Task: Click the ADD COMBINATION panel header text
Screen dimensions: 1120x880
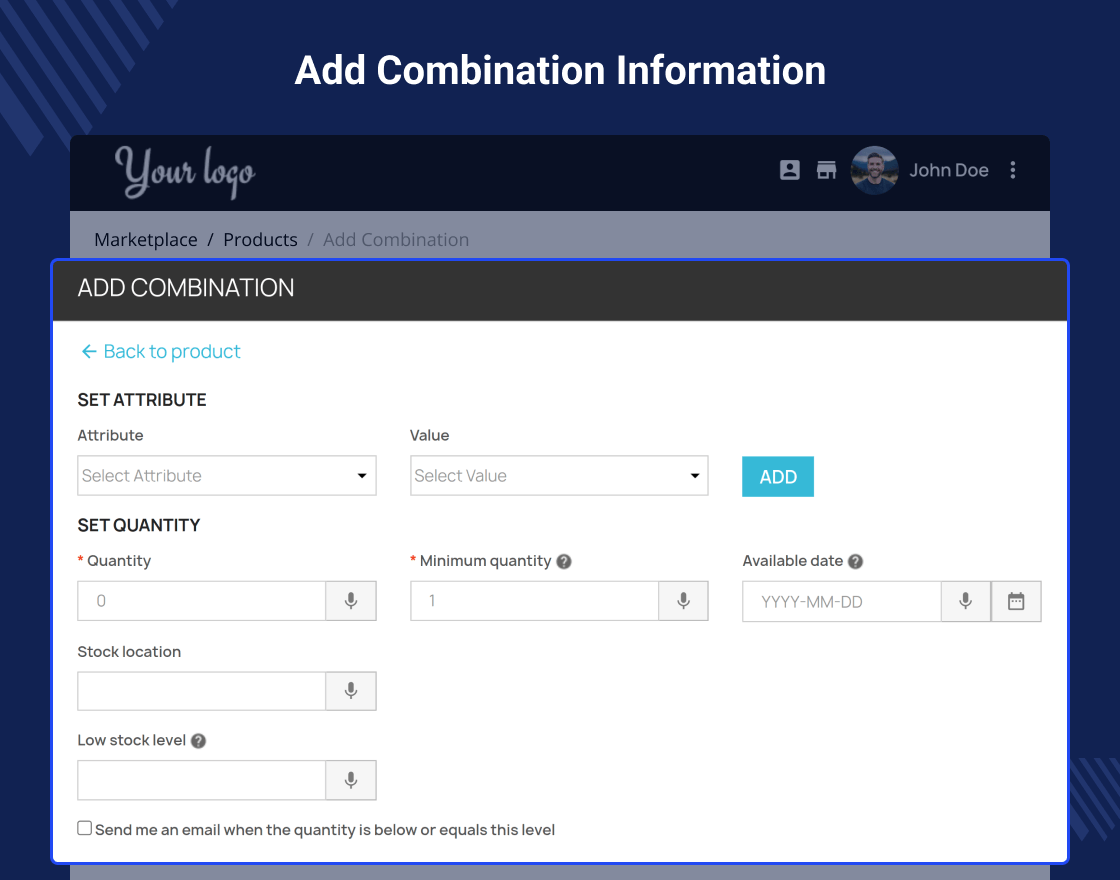Action: (186, 288)
